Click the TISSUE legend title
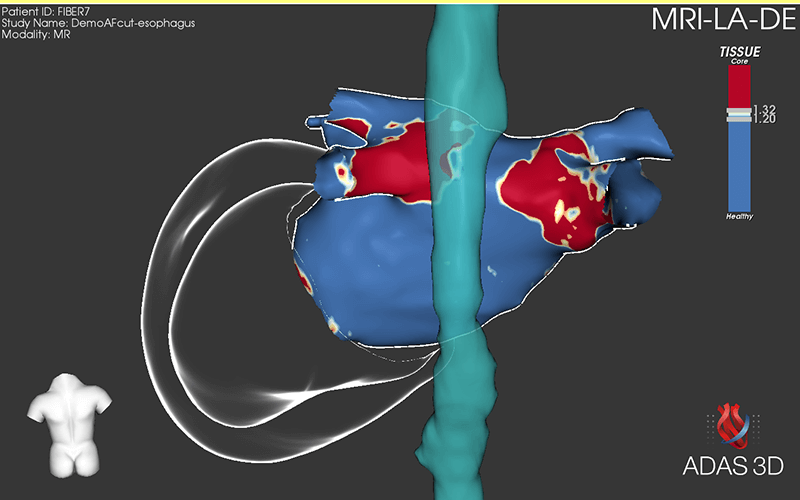 [x=740, y=51]
